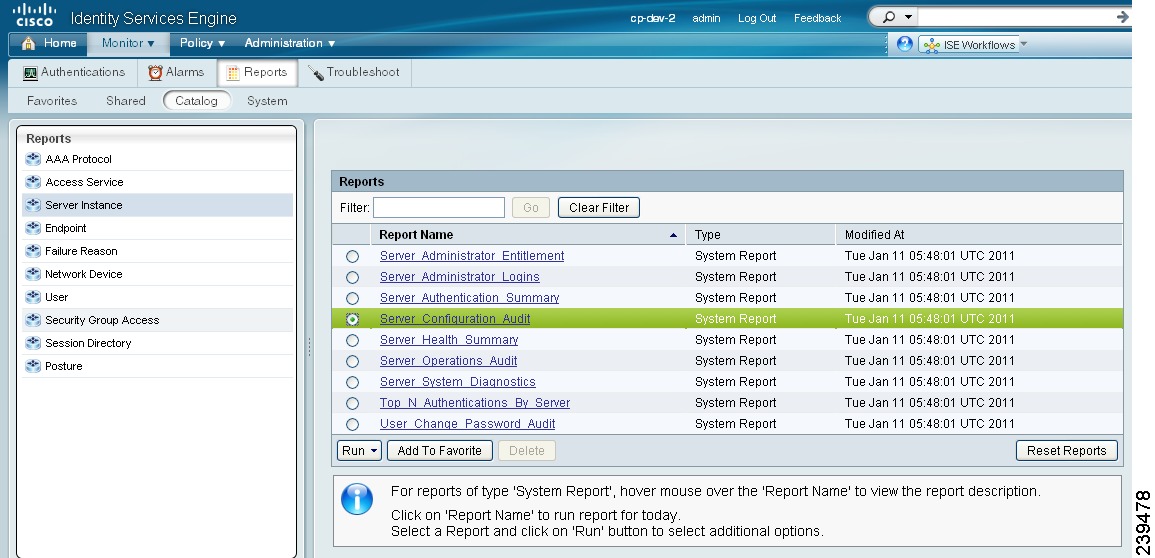Image resolution: width=1155 pixels, height=558 pixels.
Task: Click the Modified At column header
Action: tap(979, 235)
